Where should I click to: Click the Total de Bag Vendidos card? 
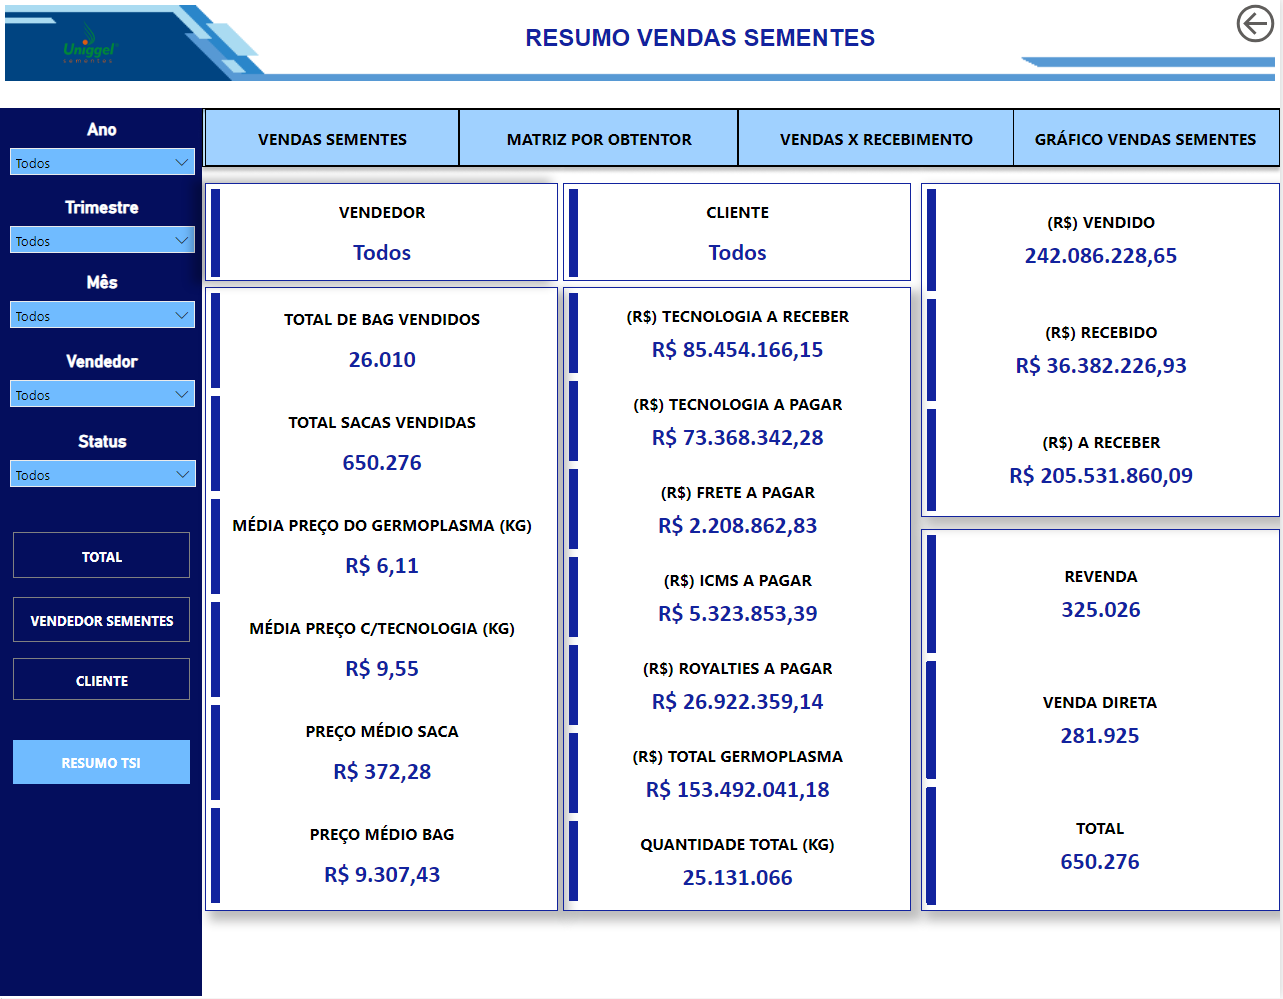(x=382, y=340)
